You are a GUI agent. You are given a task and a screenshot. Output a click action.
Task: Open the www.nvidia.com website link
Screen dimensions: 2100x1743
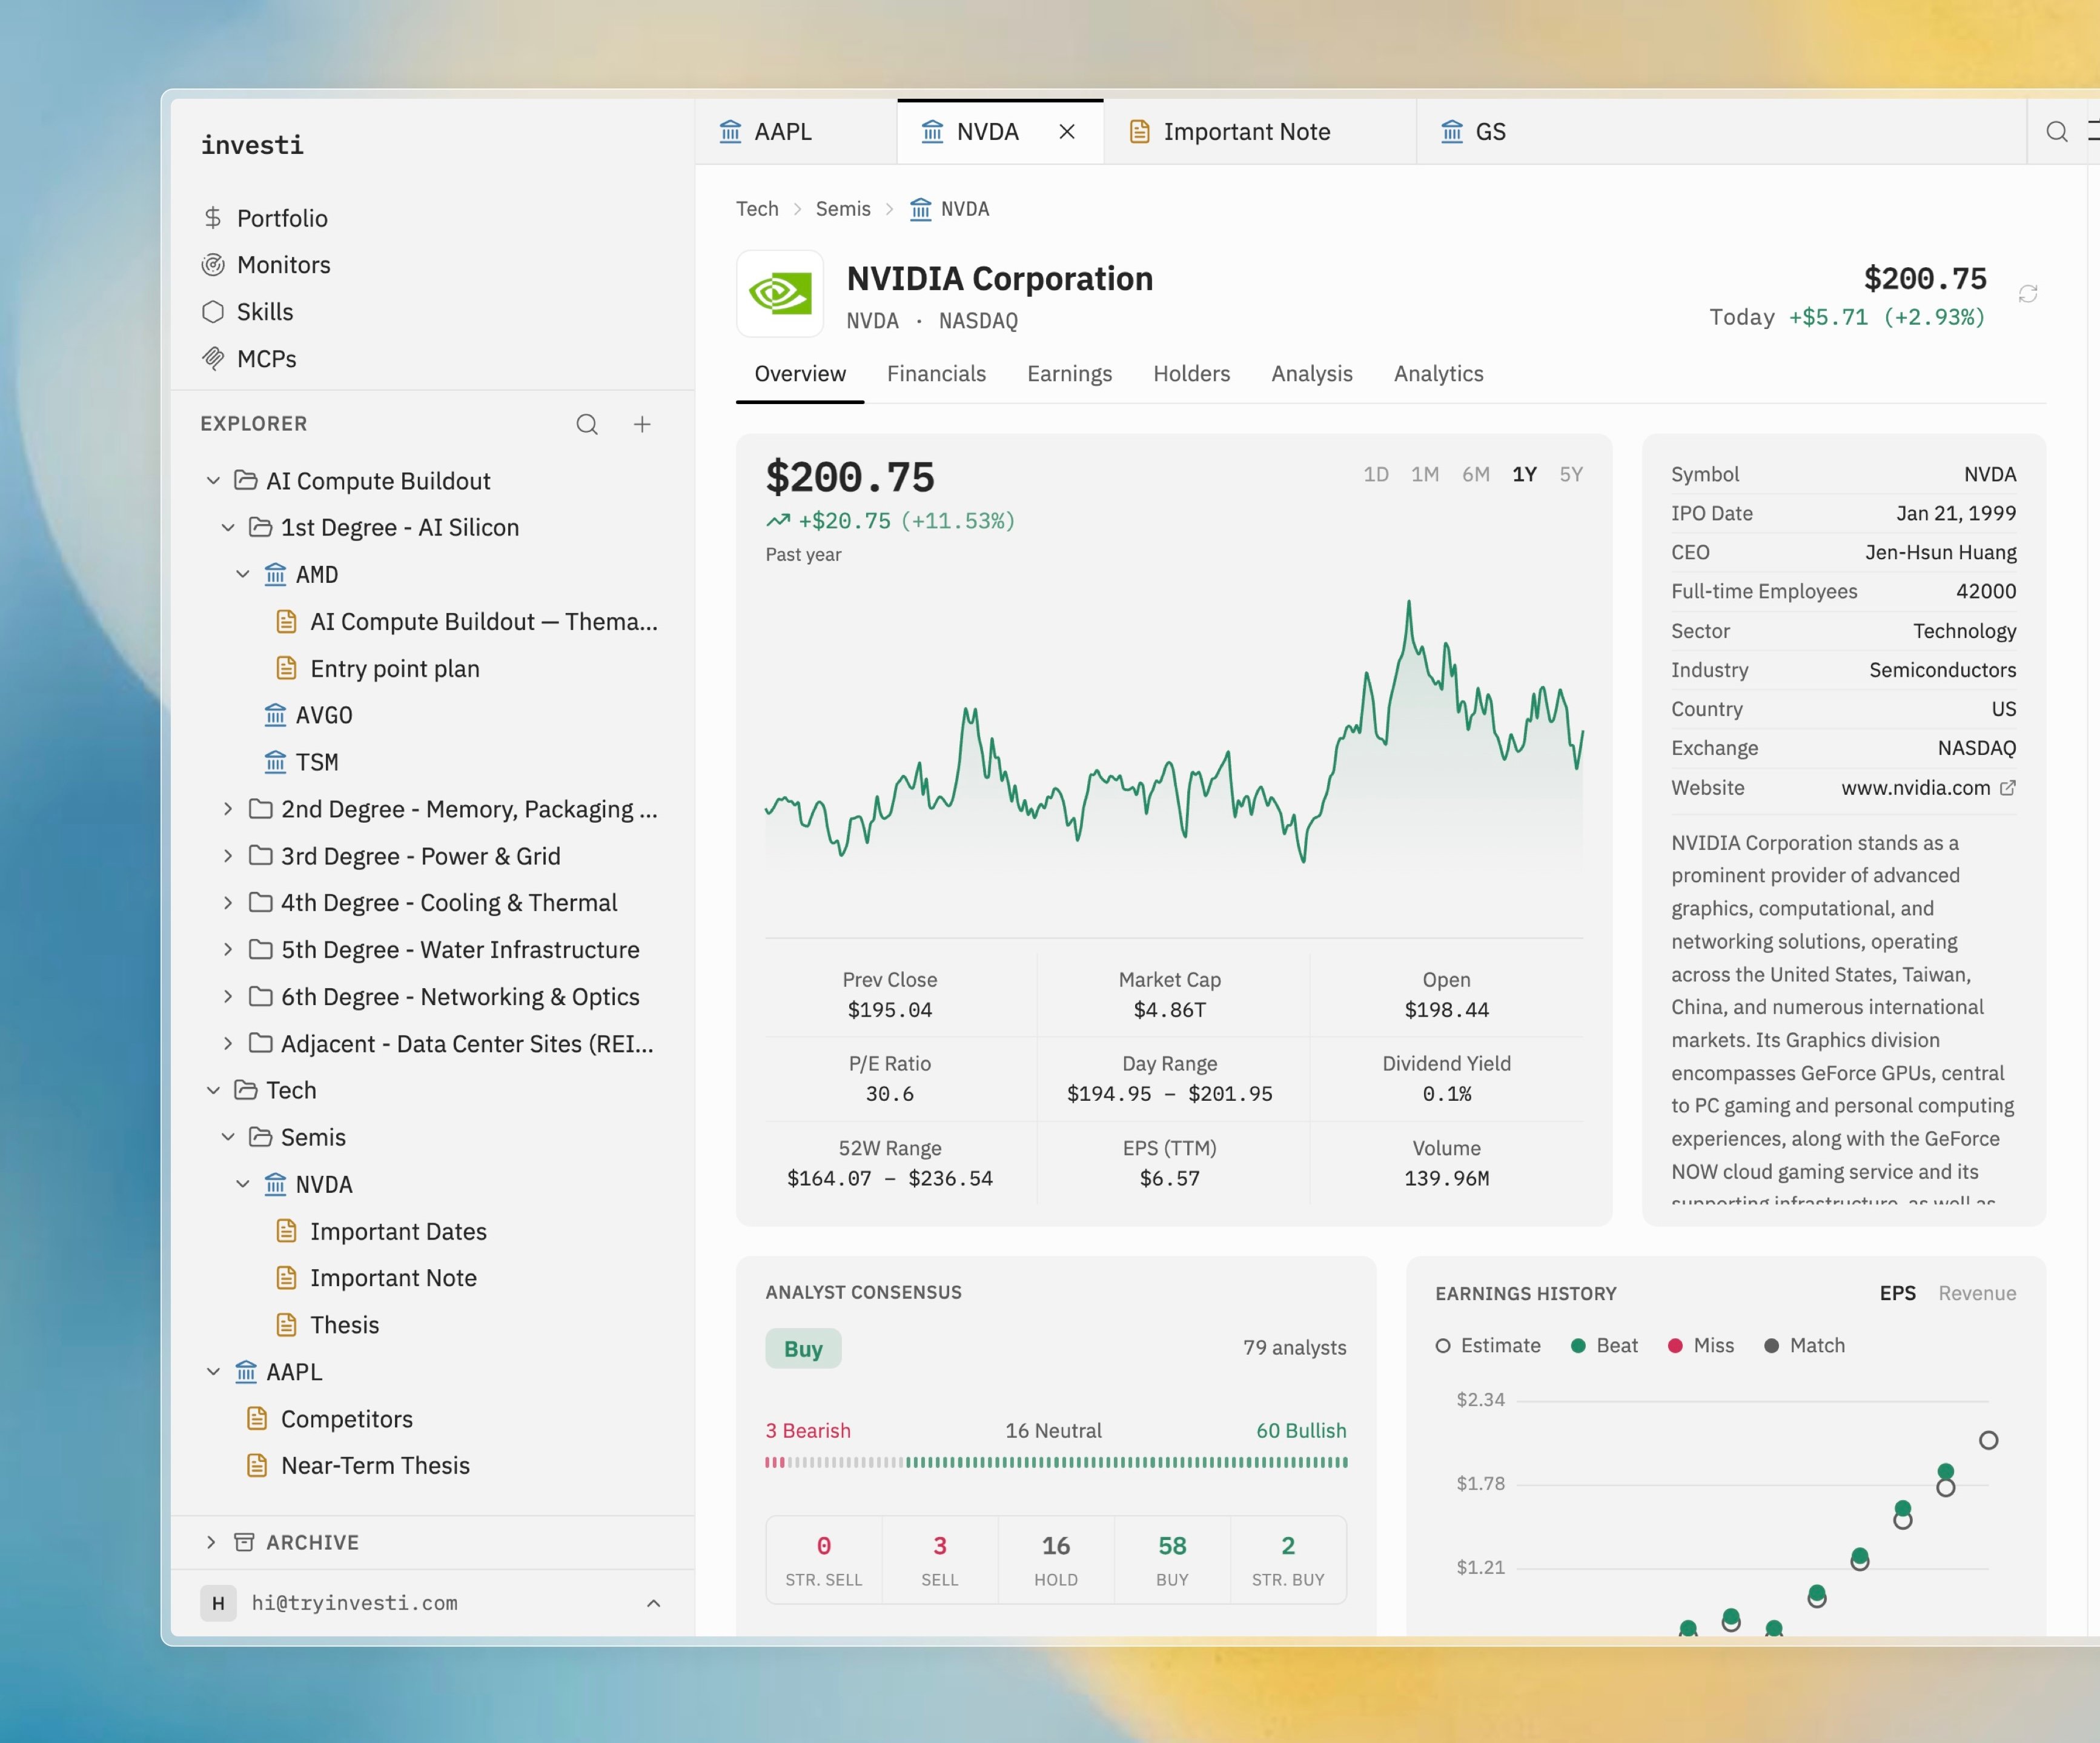click(x=1915, y=788)
